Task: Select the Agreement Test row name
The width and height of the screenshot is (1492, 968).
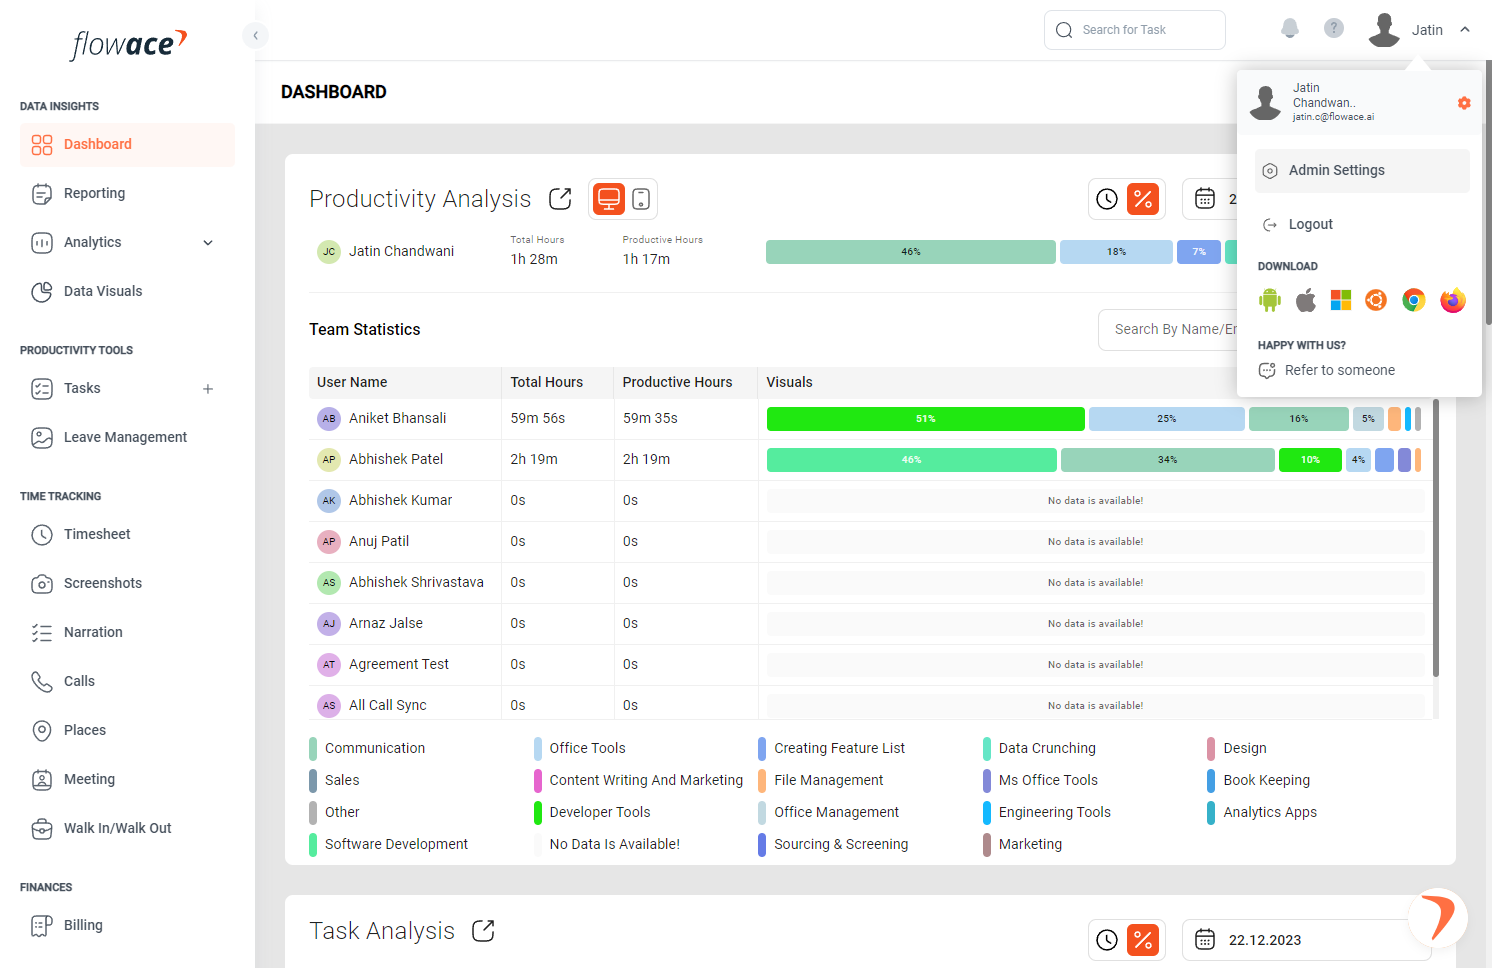Action: pyautogui.click(x=399, y=664)
